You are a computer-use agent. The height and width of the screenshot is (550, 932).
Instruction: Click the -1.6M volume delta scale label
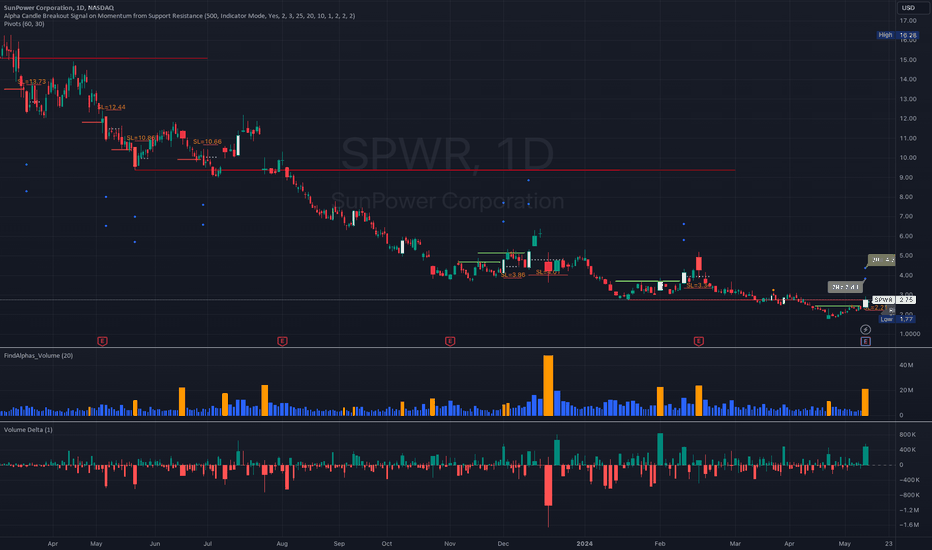[909, 525]
